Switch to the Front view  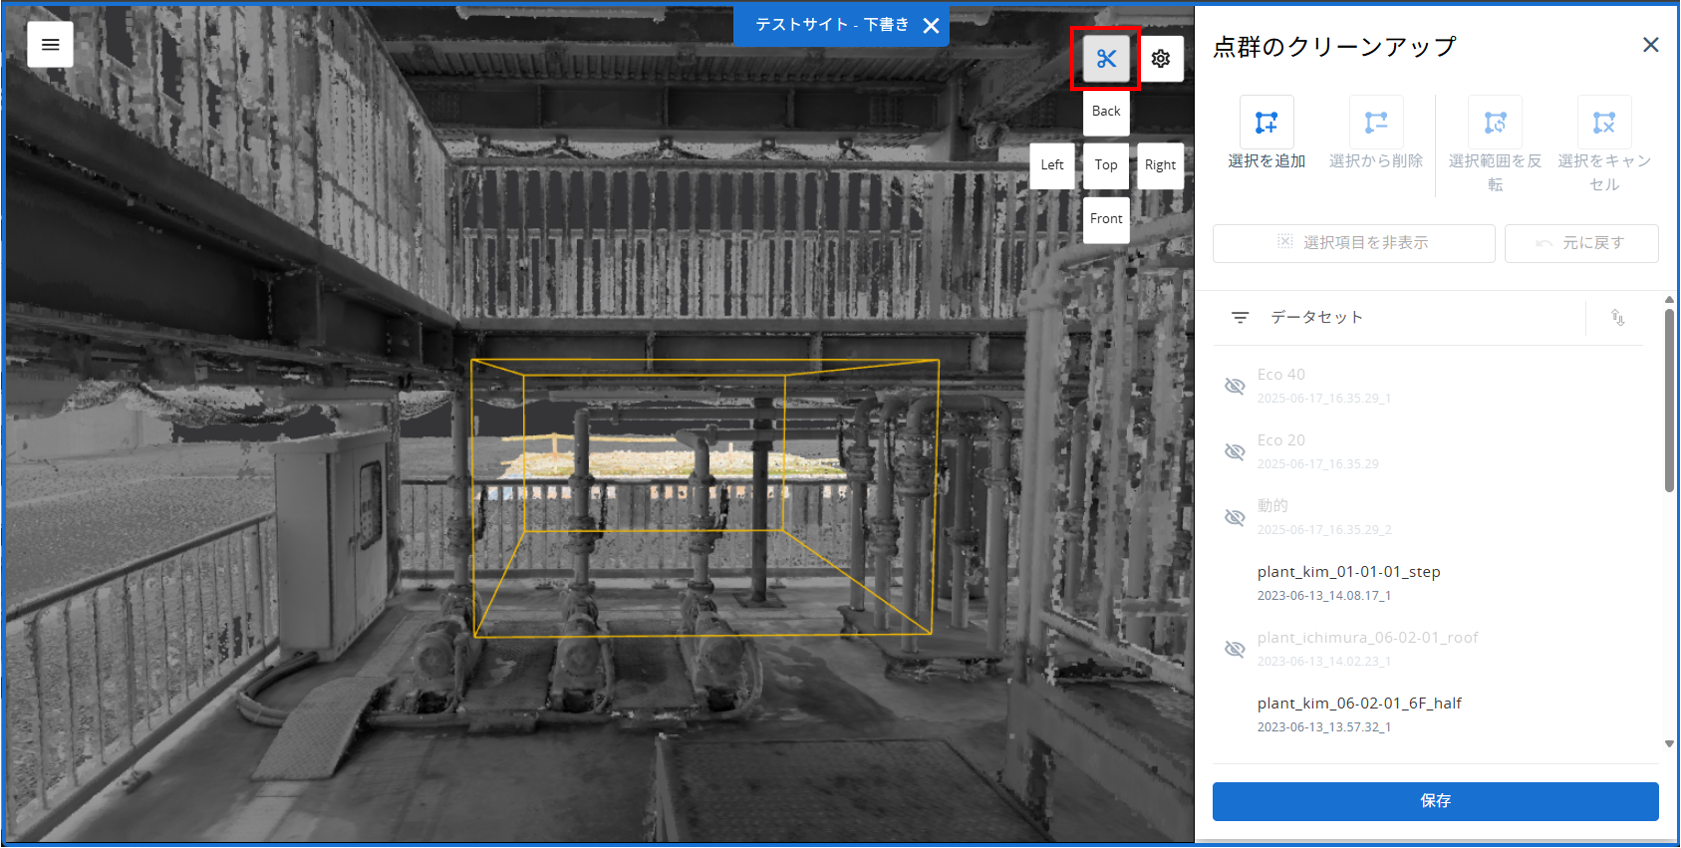coord(1106,219)
